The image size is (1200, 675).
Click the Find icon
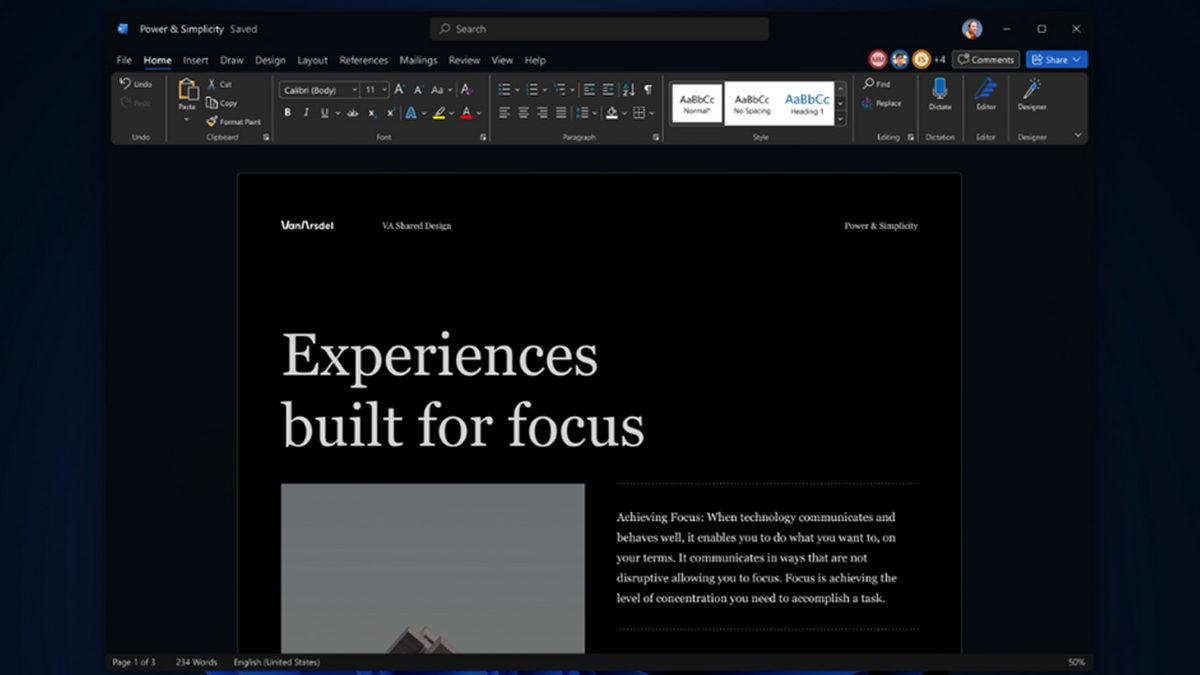pyautogui.click(x=870, y=83)
